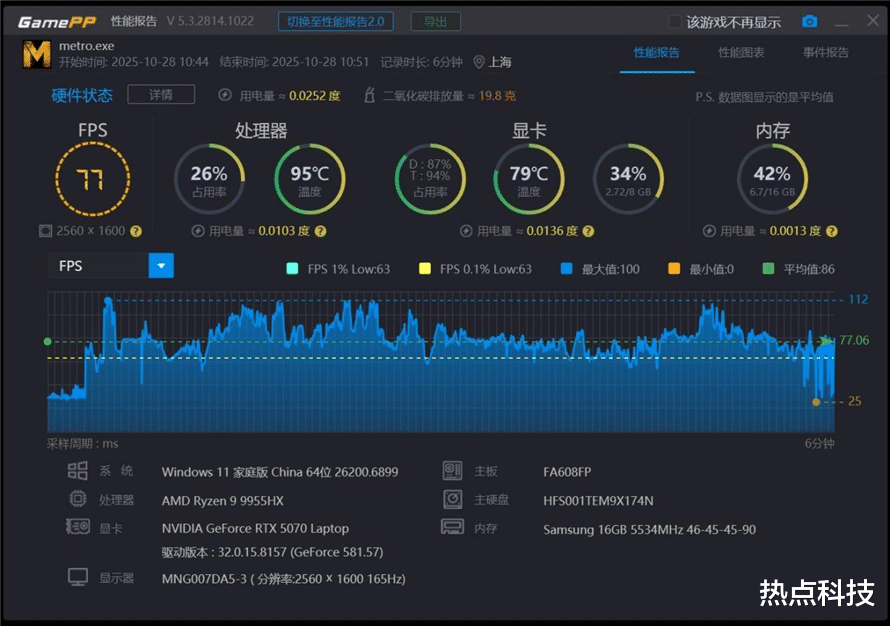Click the help icon after memory 0.0013 度
Viewport: 890px width, 626px height.
tap(832, 231)
